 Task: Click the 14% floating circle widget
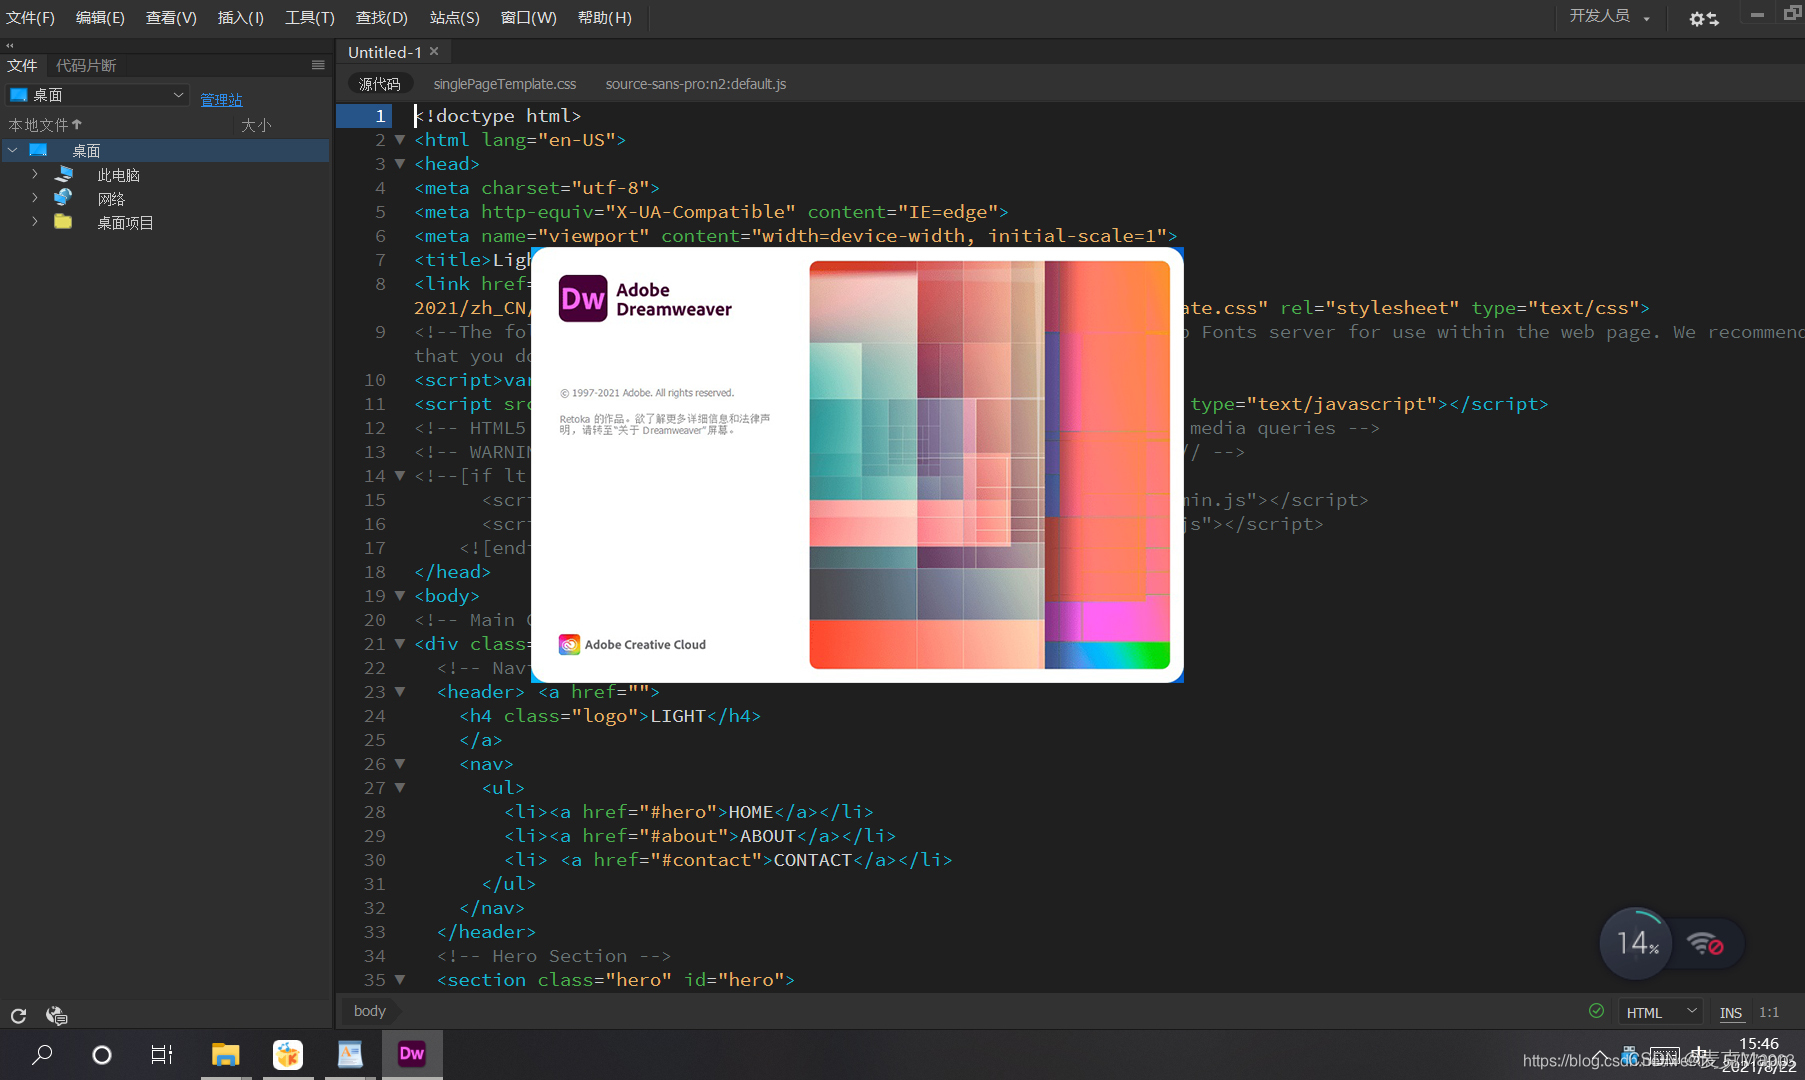(1636, 943)
